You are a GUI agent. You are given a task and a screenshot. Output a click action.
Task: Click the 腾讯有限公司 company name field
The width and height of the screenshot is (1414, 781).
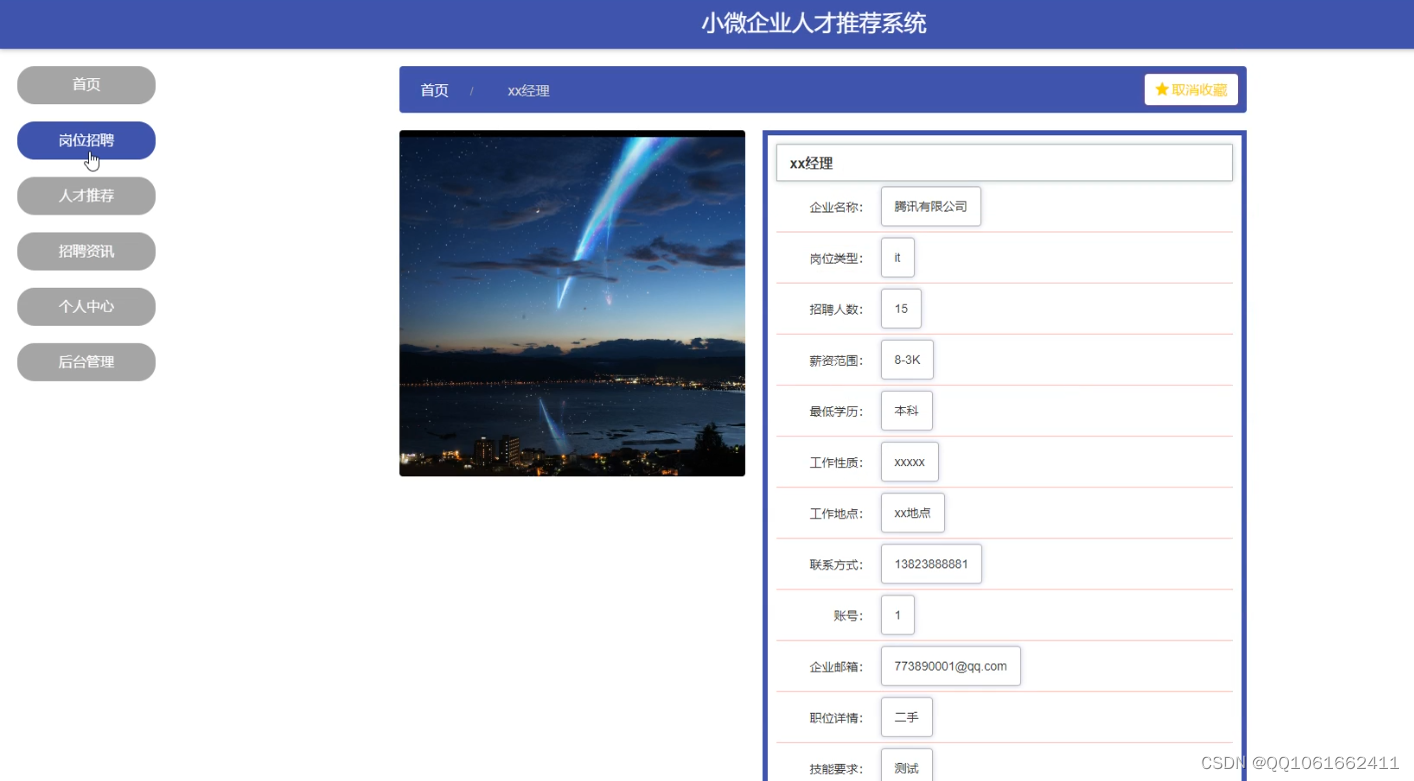click(x=930, y=206)
